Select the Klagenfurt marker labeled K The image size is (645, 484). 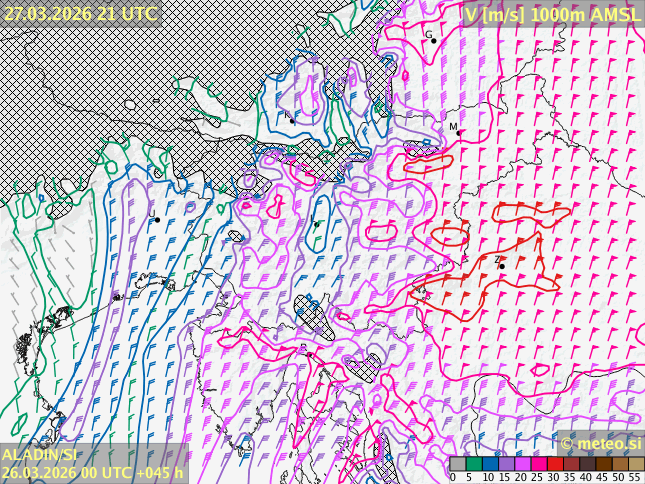292,120
